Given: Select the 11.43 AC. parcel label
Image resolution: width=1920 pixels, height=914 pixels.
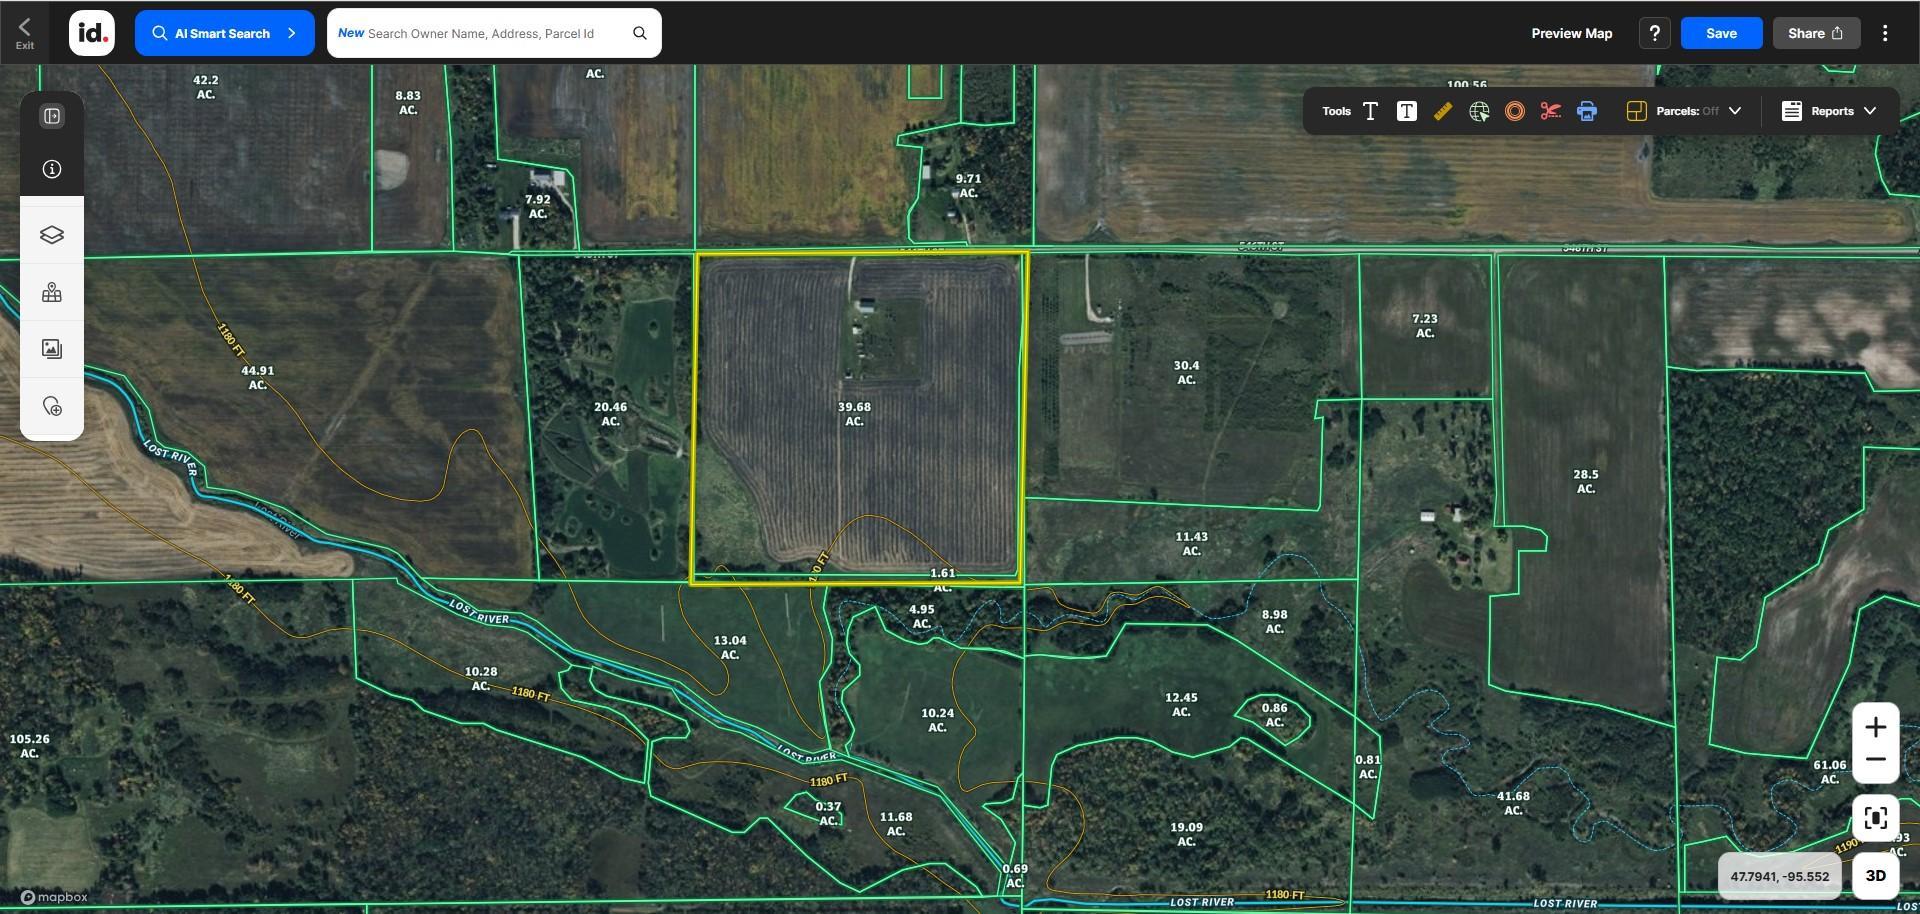Looking at the screenshot, I should click(x=1191, y=544).
